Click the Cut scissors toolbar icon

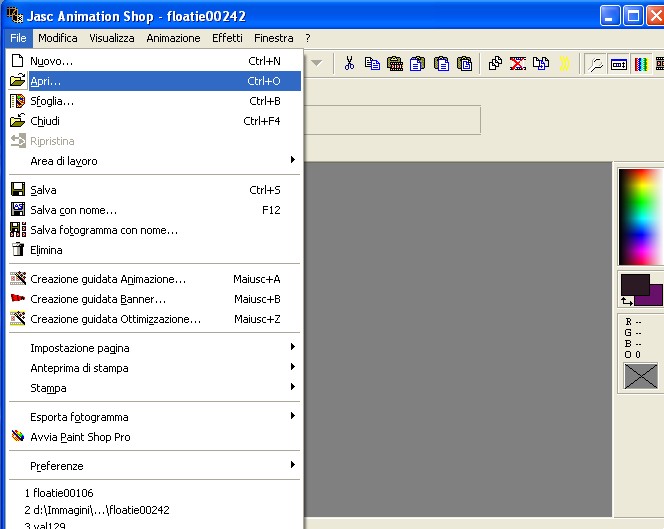click(349, 64)
